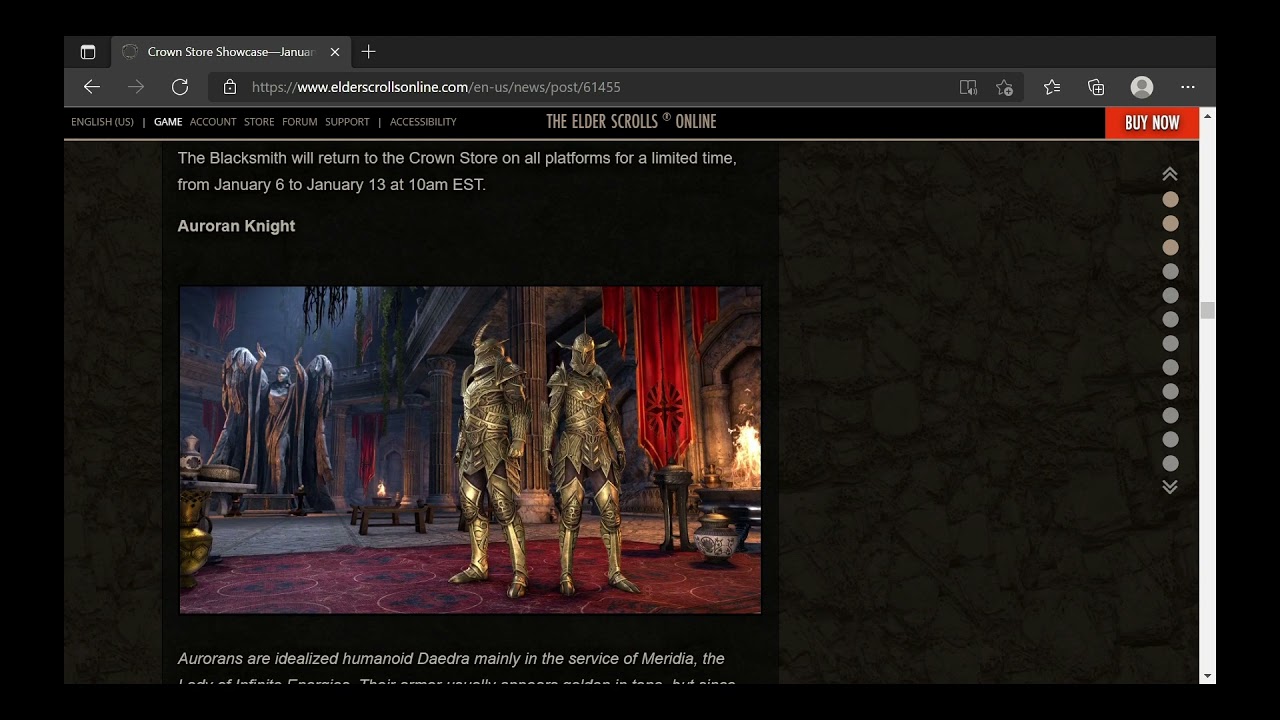Click the scrollbar down arrow

[x=1208, y=676]
